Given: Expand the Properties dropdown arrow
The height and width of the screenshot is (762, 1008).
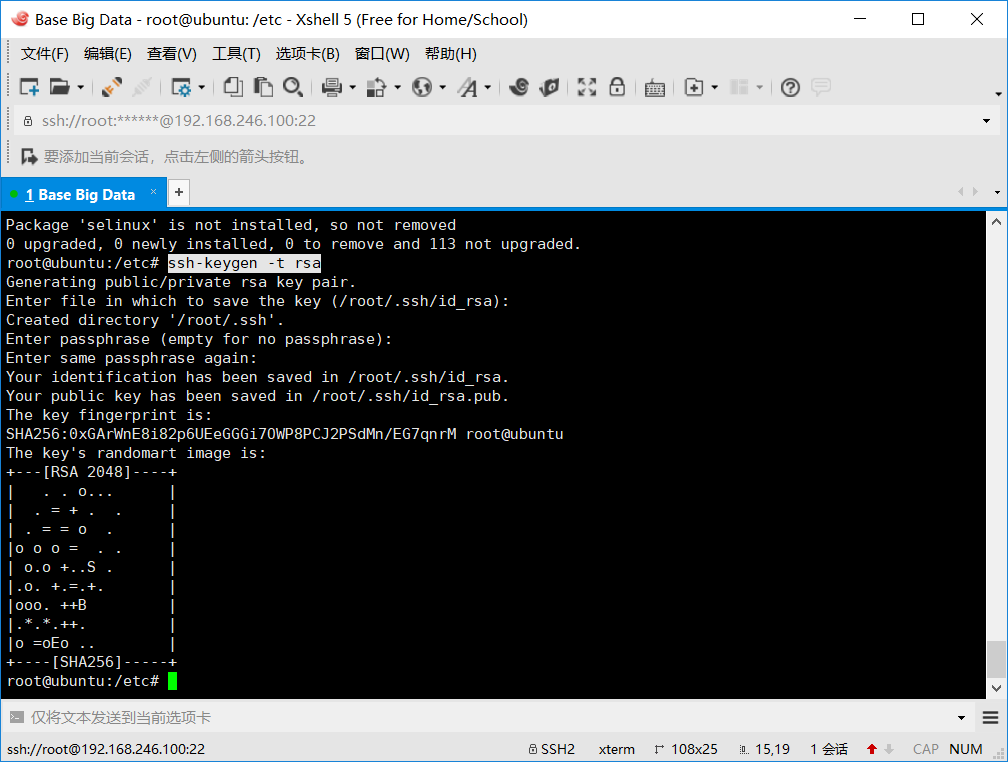Looking at the screenshot, I should (x=202, y=87).
